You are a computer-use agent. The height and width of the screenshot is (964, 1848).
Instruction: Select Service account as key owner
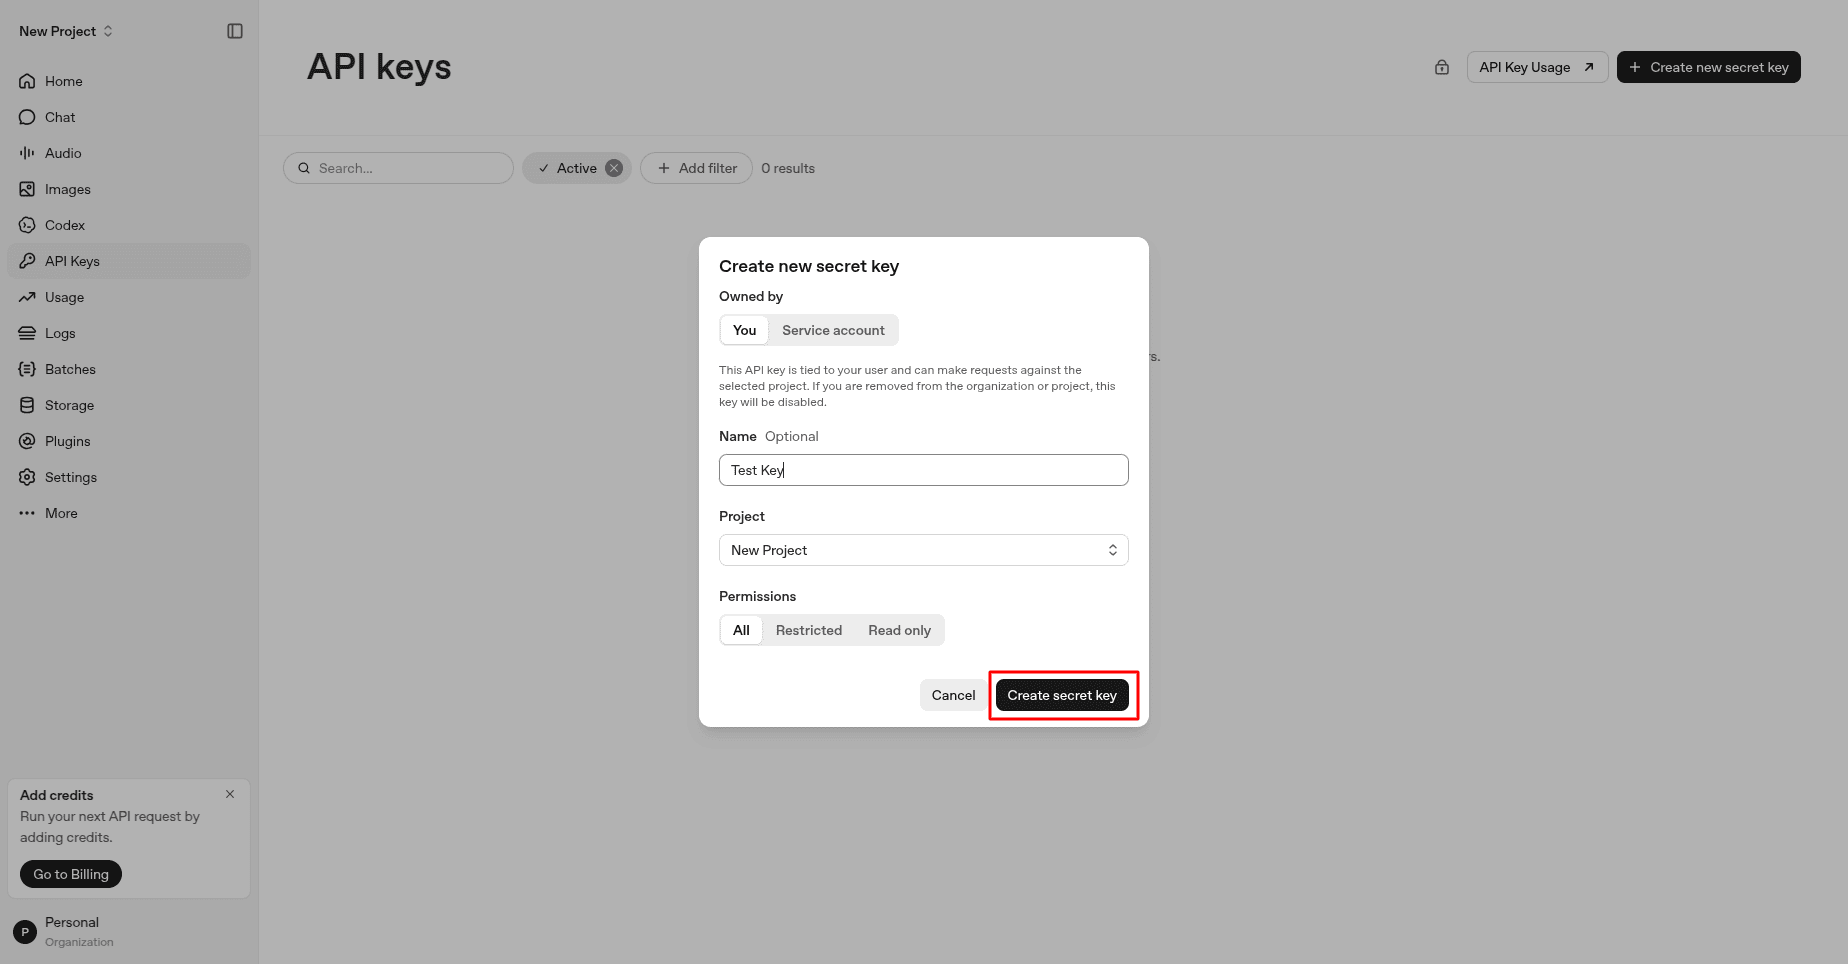(833, 330)
